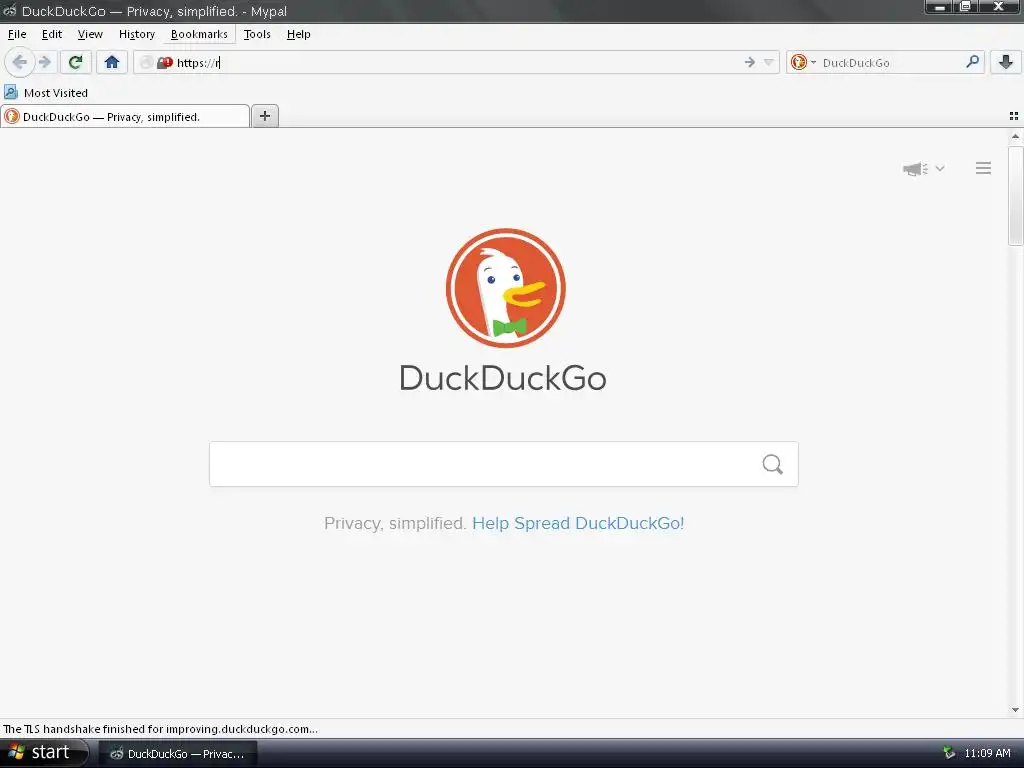Go to the Home page icon
The width and height of the screenshot is (1024, 768).
pos(112,62)
